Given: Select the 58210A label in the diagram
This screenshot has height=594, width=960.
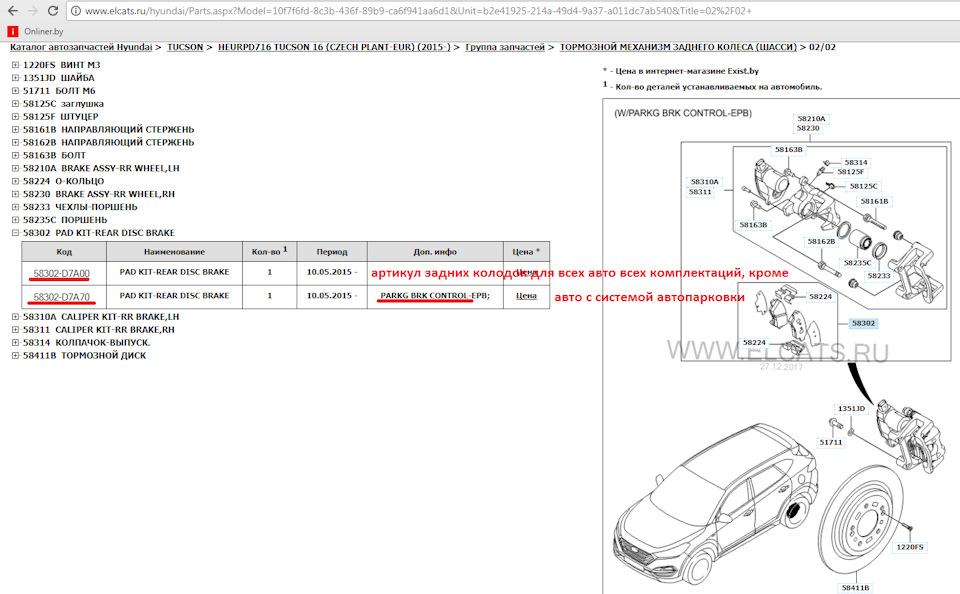Looking at the screenshot, I should [811, 119].
